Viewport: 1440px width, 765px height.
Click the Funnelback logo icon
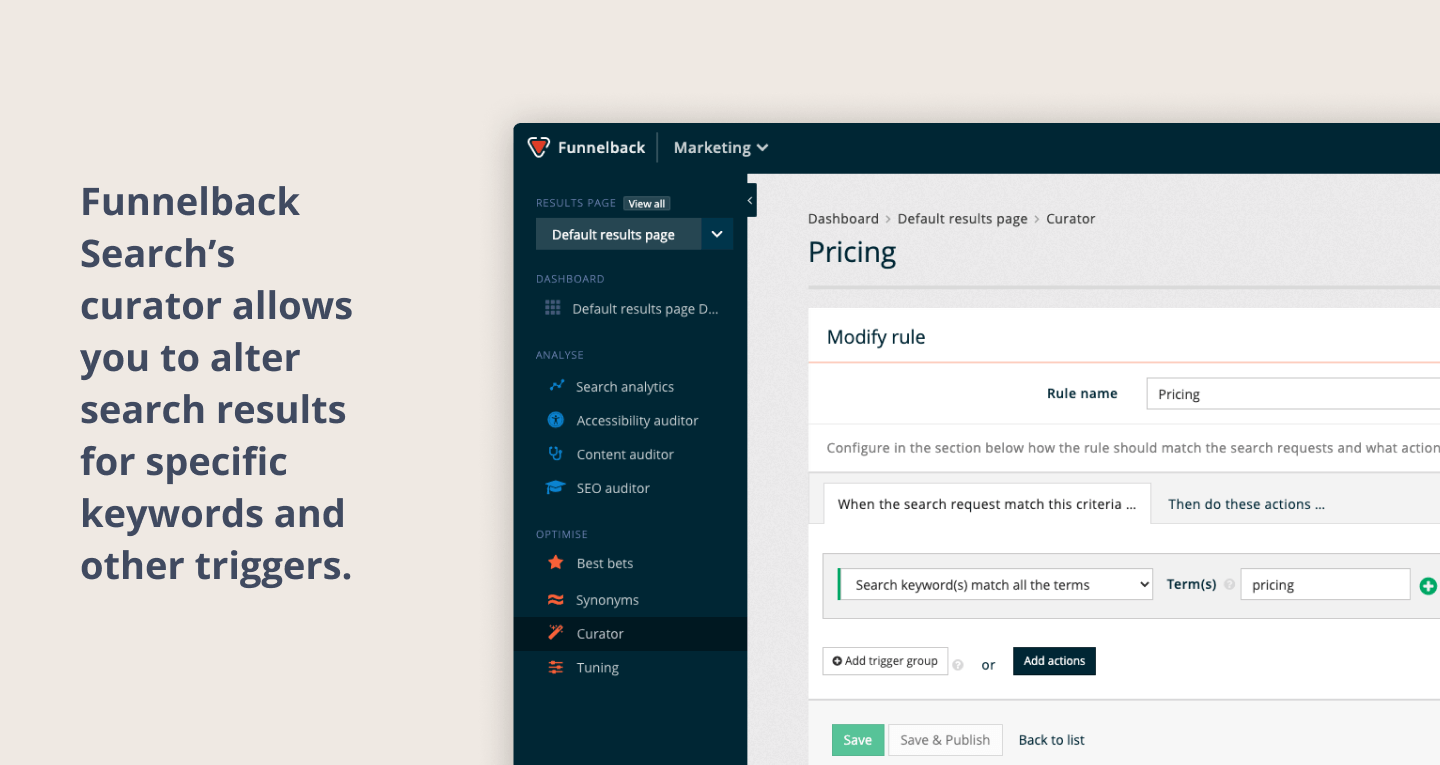(x=539, y=147)
